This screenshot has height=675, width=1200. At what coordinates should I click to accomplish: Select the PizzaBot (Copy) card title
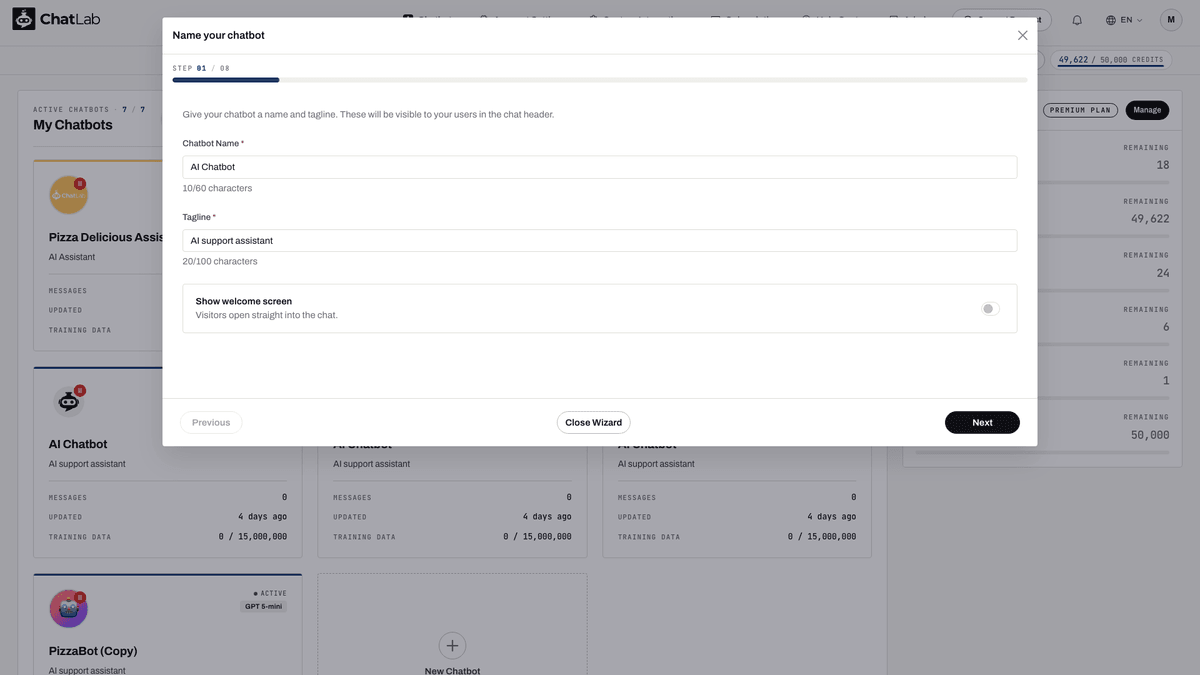[x=93, y=651]
